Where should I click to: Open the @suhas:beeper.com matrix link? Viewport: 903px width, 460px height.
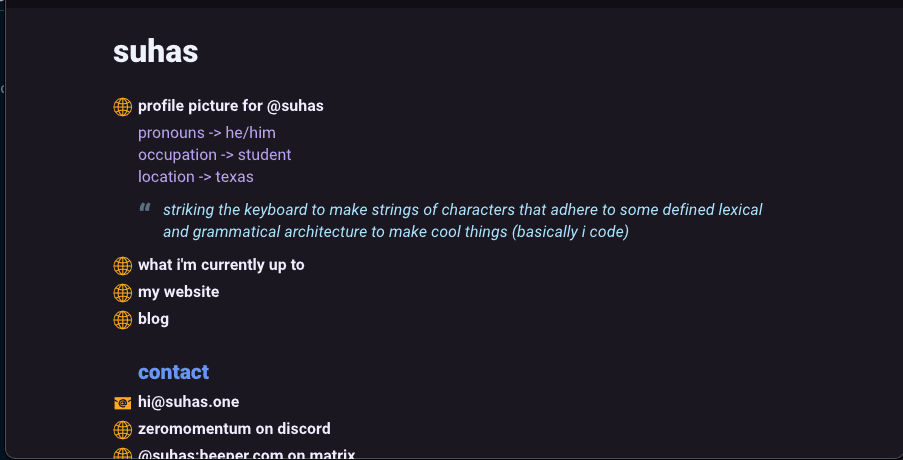246,455
